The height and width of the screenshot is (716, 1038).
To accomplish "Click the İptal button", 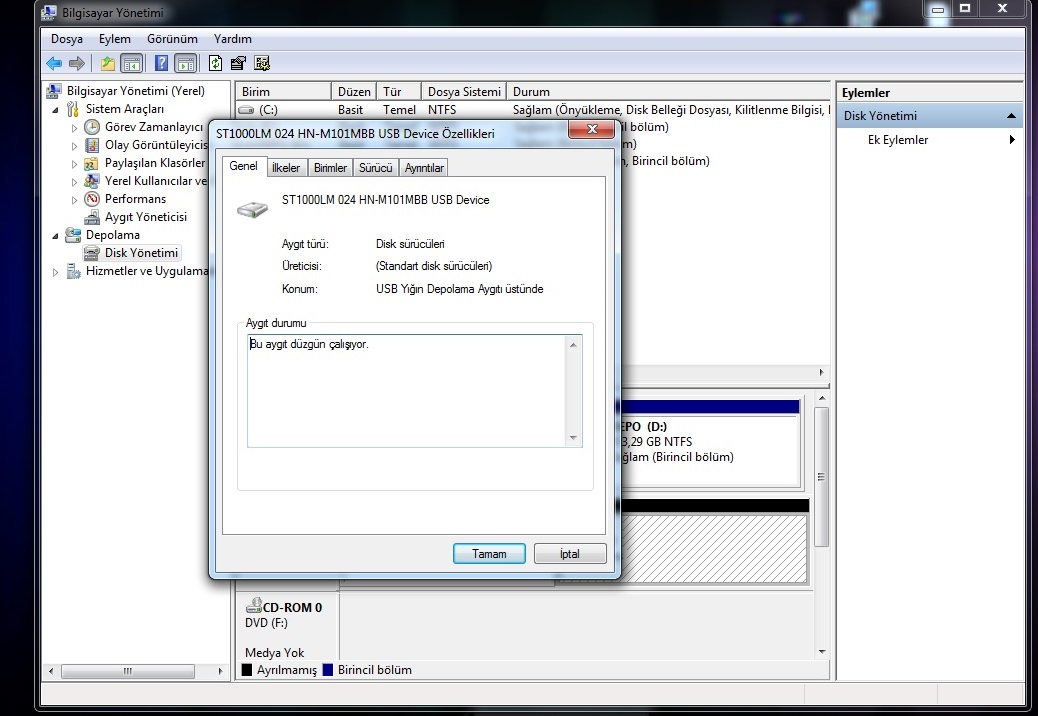I will coord(570,554).
